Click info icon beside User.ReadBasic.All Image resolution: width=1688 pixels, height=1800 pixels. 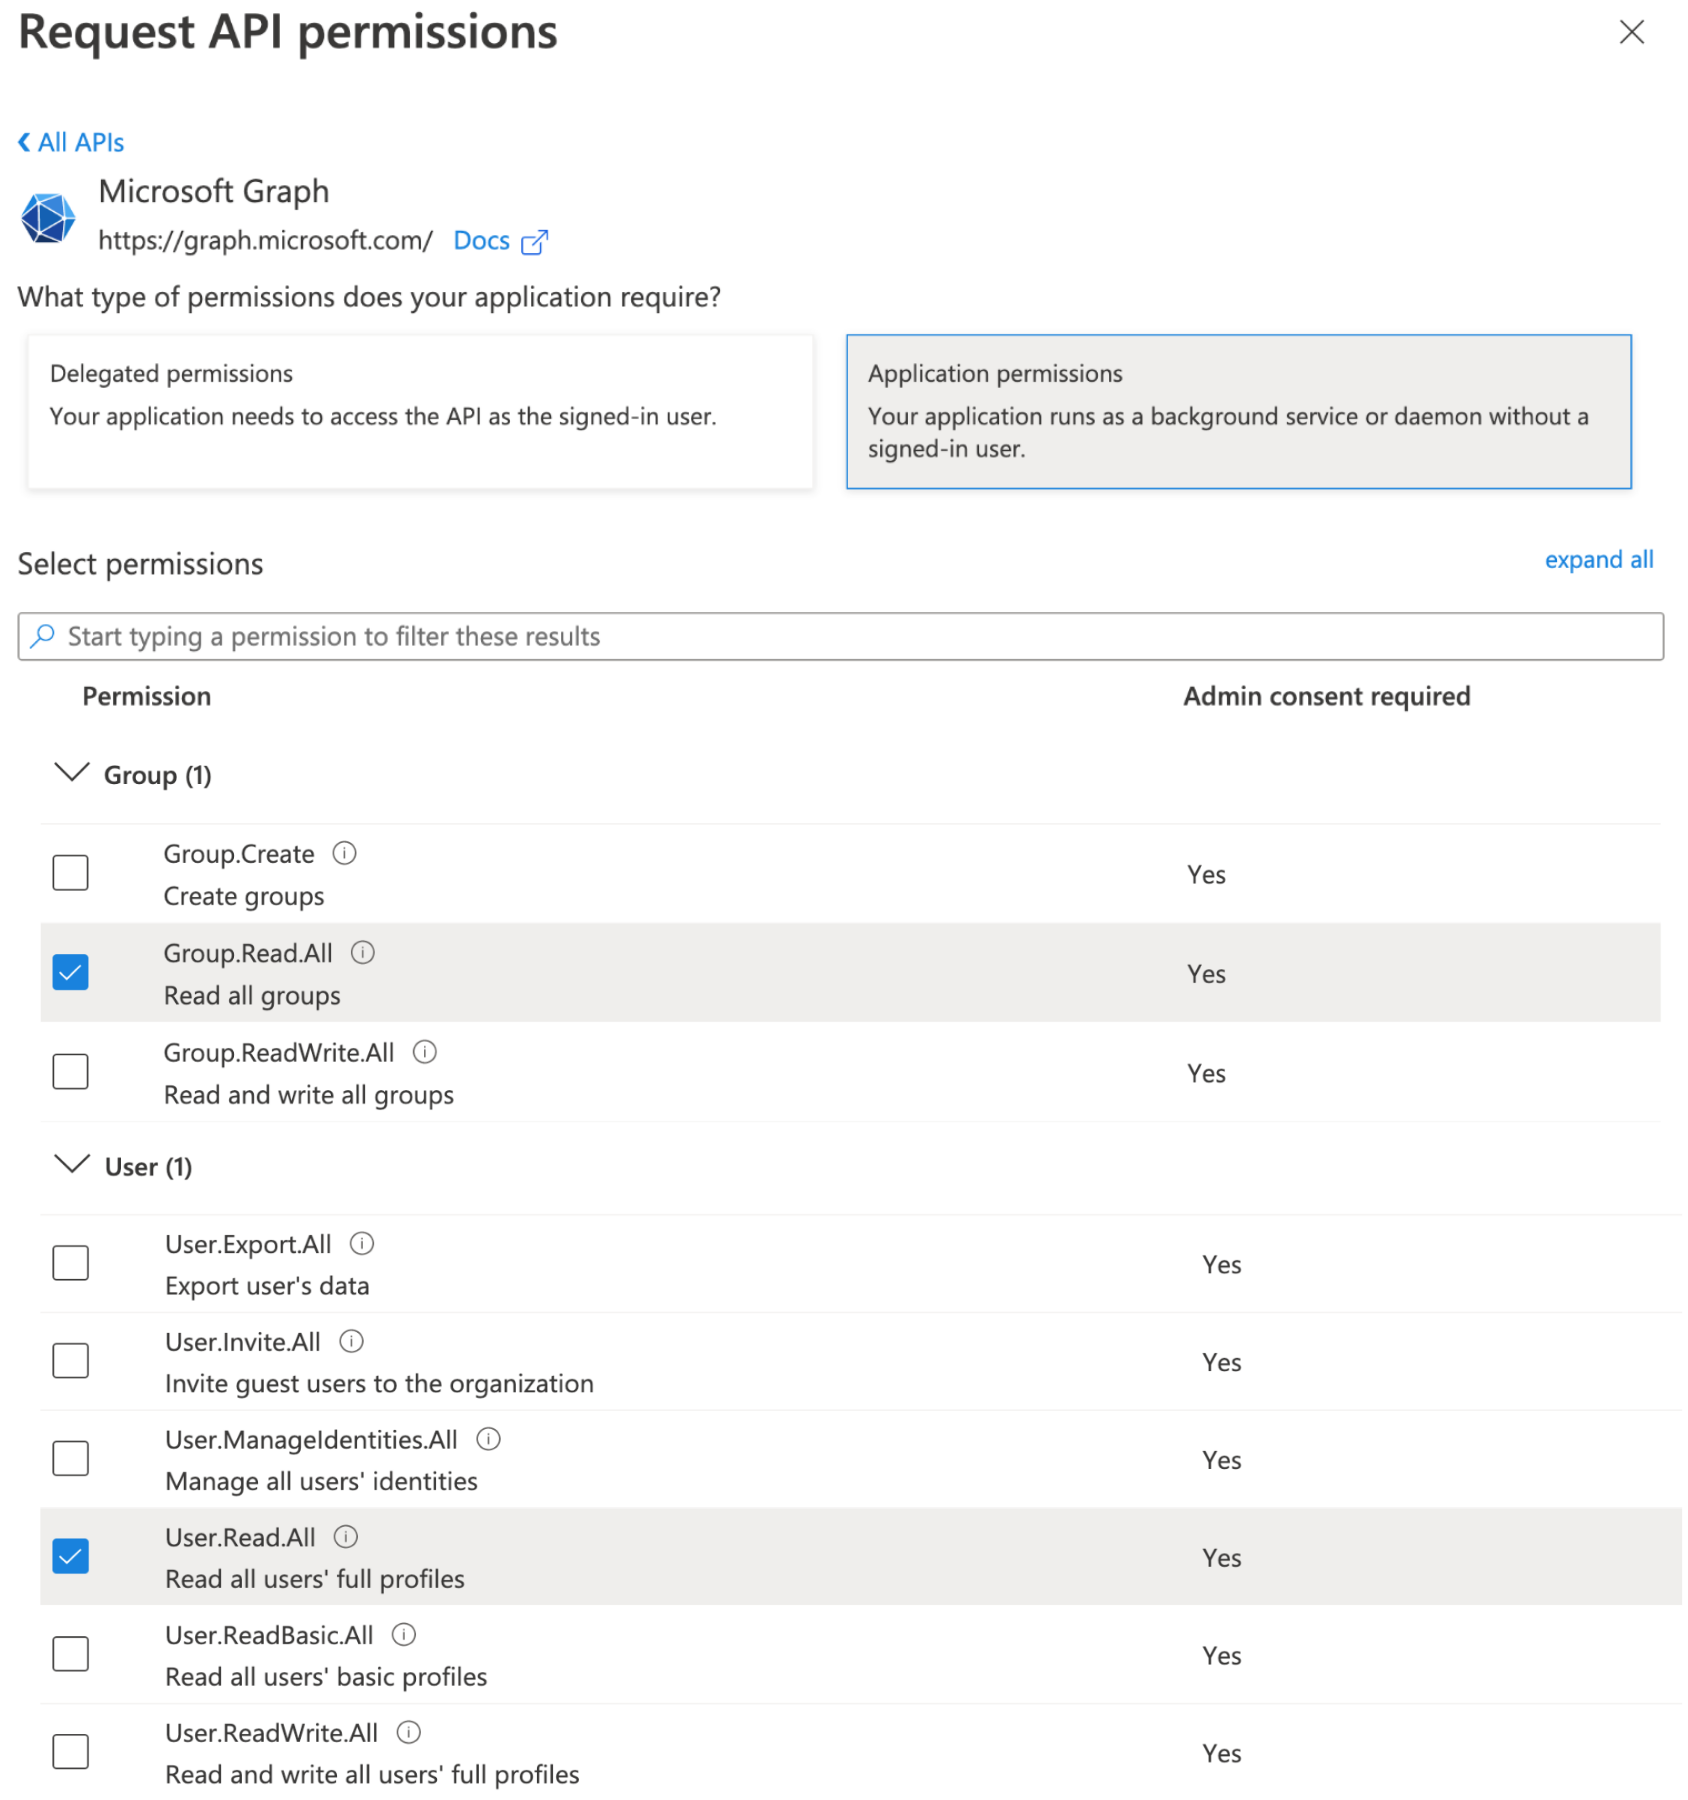pyautogui.click(x=404, y=1634)
